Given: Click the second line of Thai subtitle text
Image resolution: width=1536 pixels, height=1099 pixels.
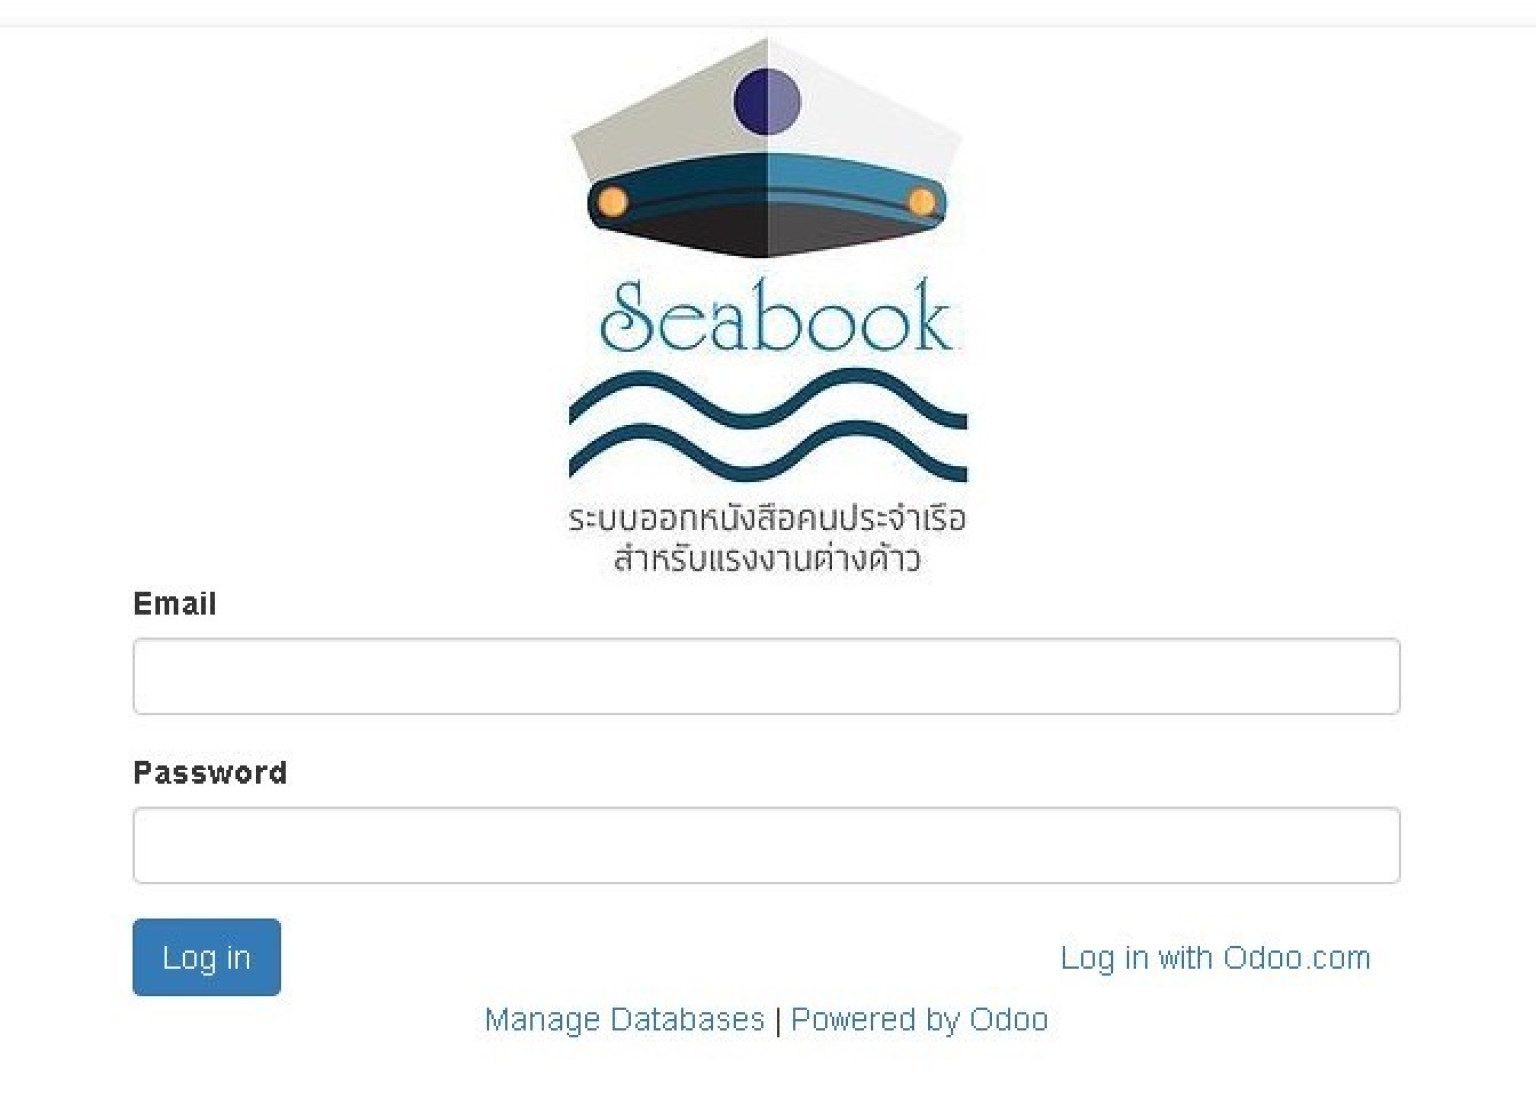Looking at the screenshot, I should (767, 558).
